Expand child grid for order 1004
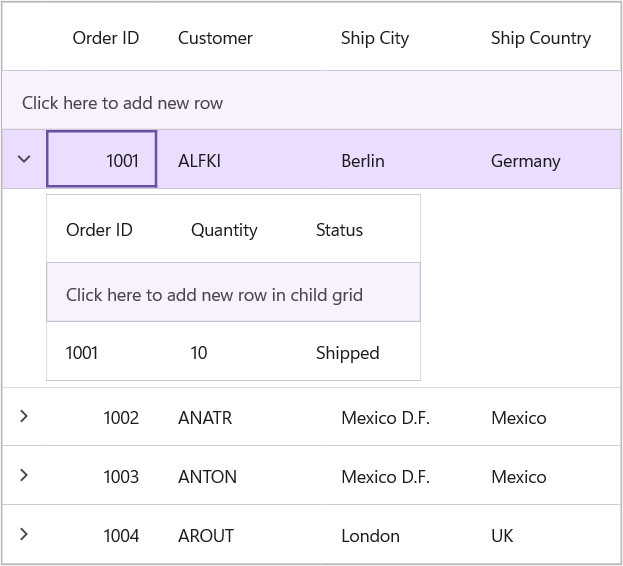This screenshot has width=623, height=566. coord(25,535)
